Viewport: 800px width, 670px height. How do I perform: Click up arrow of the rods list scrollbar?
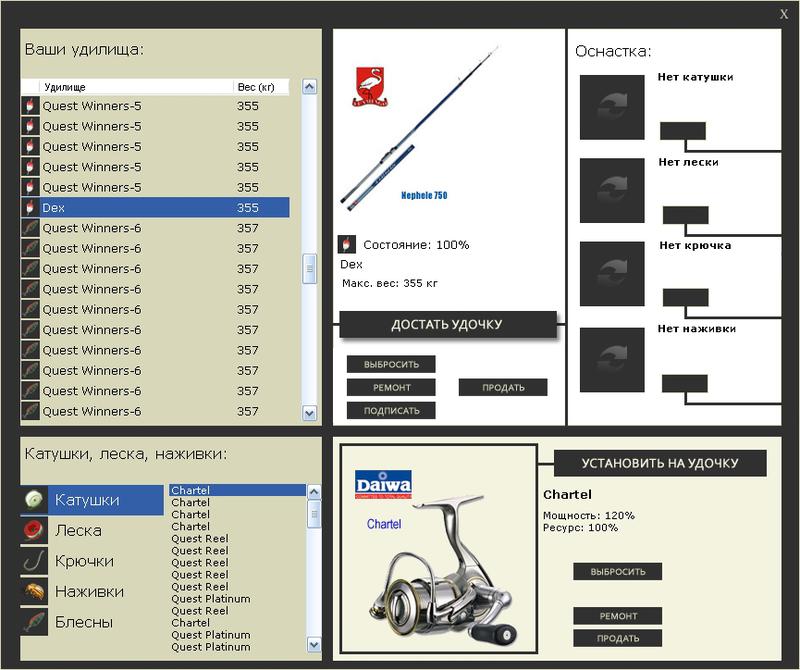309,87
